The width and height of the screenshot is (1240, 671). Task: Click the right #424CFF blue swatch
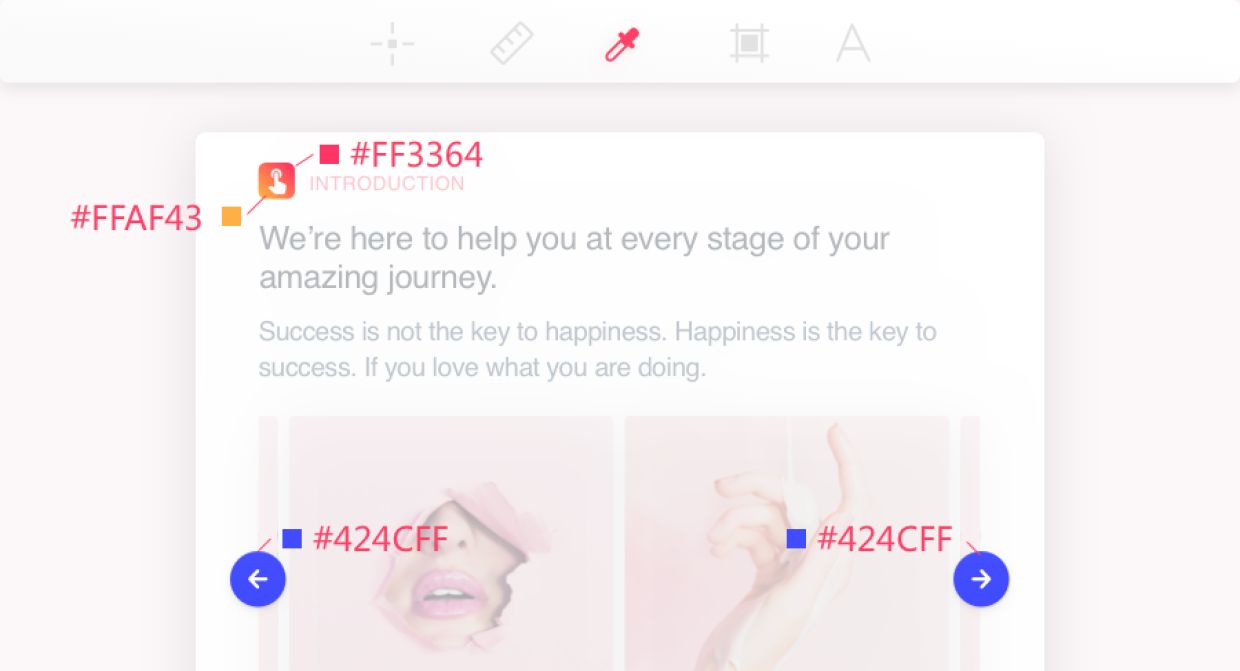(x=796, y=539)
